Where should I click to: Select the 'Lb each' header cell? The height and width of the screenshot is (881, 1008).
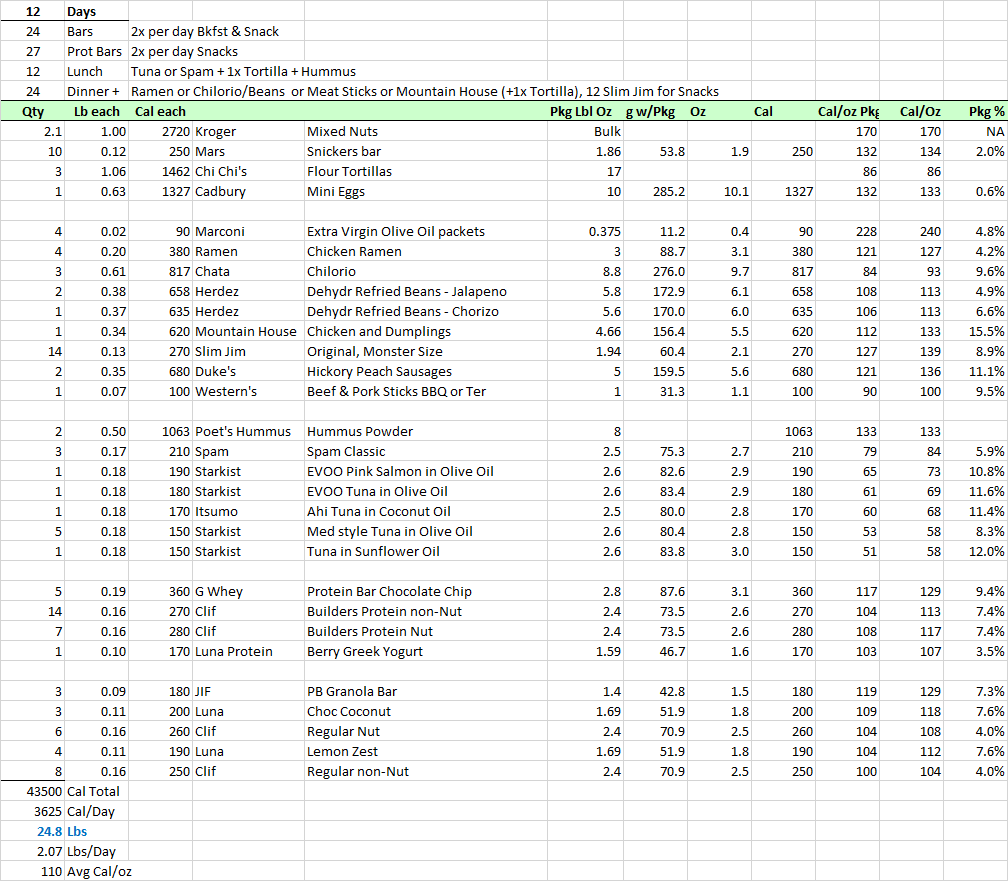click(x=97, y=111)
